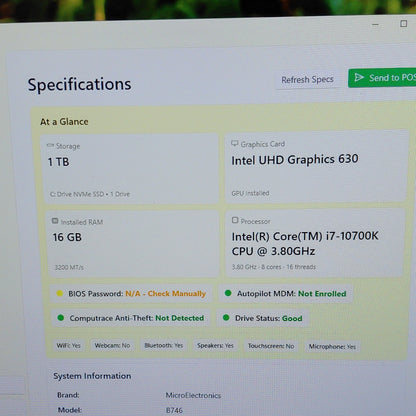Click the green Send to POS button
416x416 pixels.
pos(382,78)
